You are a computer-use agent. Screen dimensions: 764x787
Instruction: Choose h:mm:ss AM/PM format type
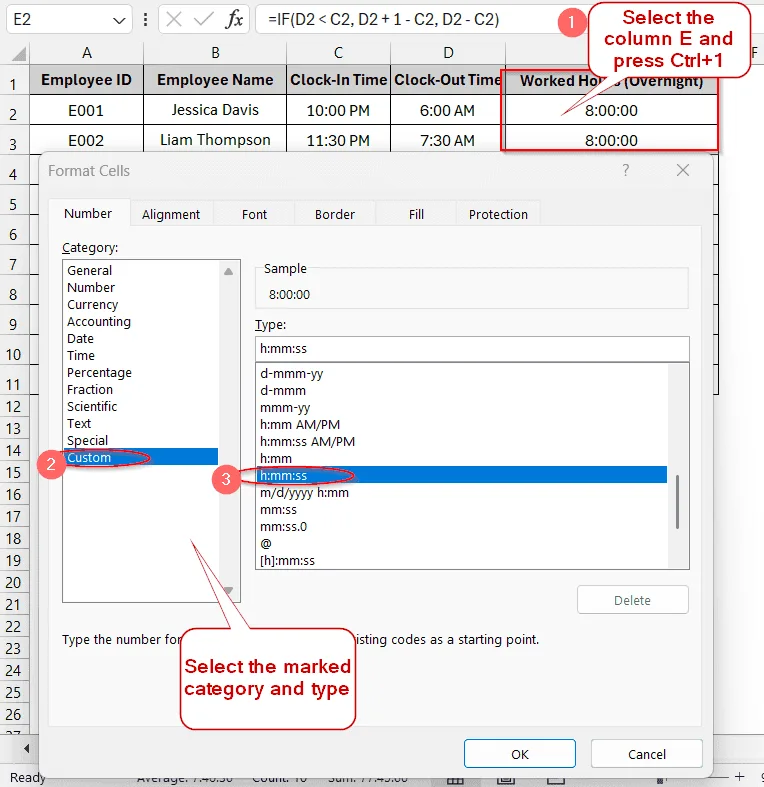(x=462, y=442)
